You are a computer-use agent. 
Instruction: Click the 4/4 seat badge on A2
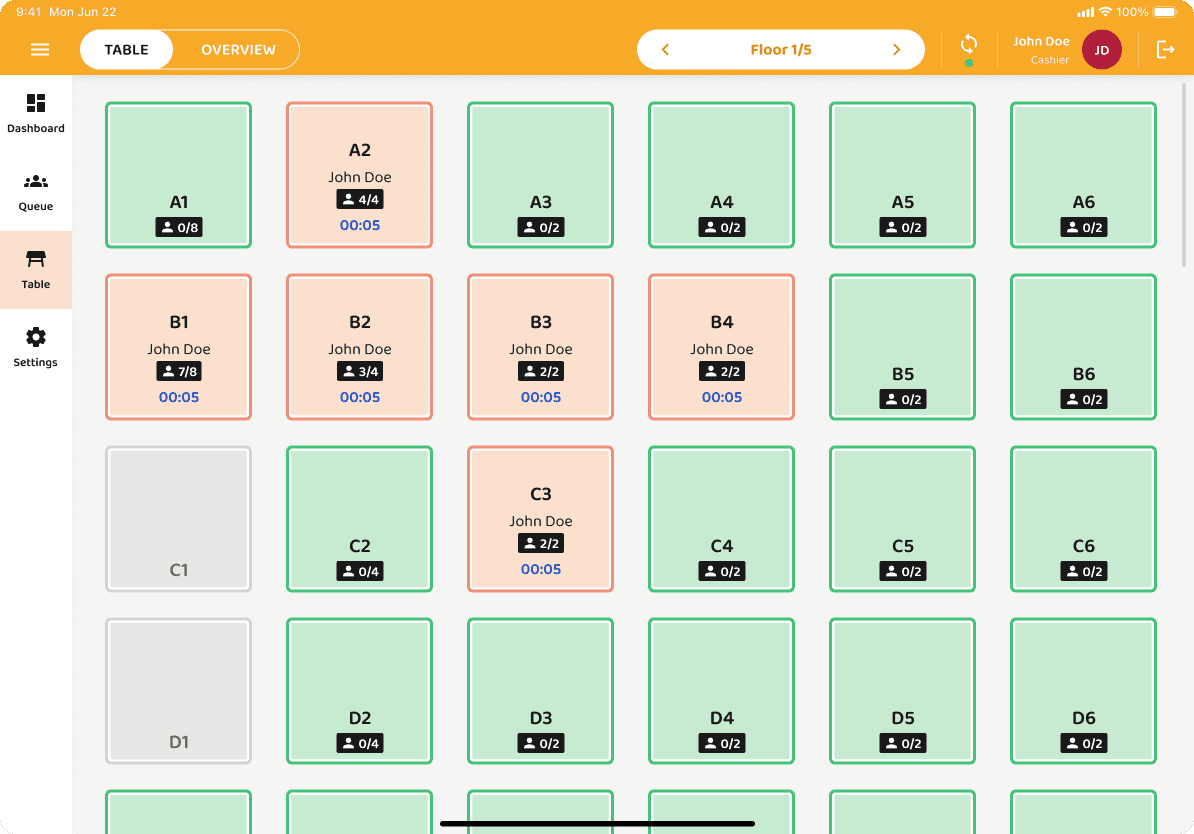pyautogui.click(x=359, y=200)
